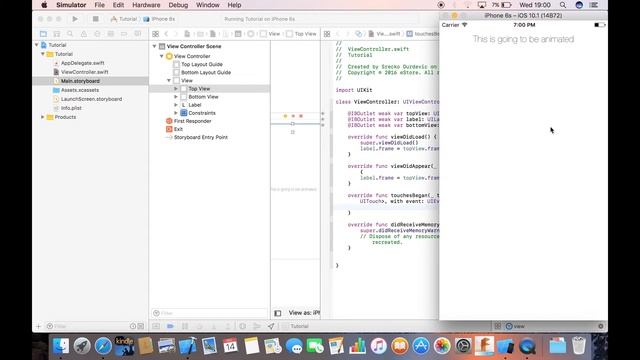Select Storyboard Entry Point in outline

200,137
